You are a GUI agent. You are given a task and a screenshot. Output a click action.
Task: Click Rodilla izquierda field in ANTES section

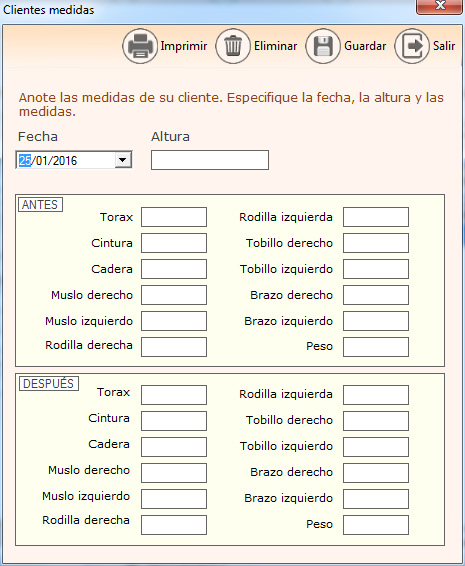tap(376, 217)
